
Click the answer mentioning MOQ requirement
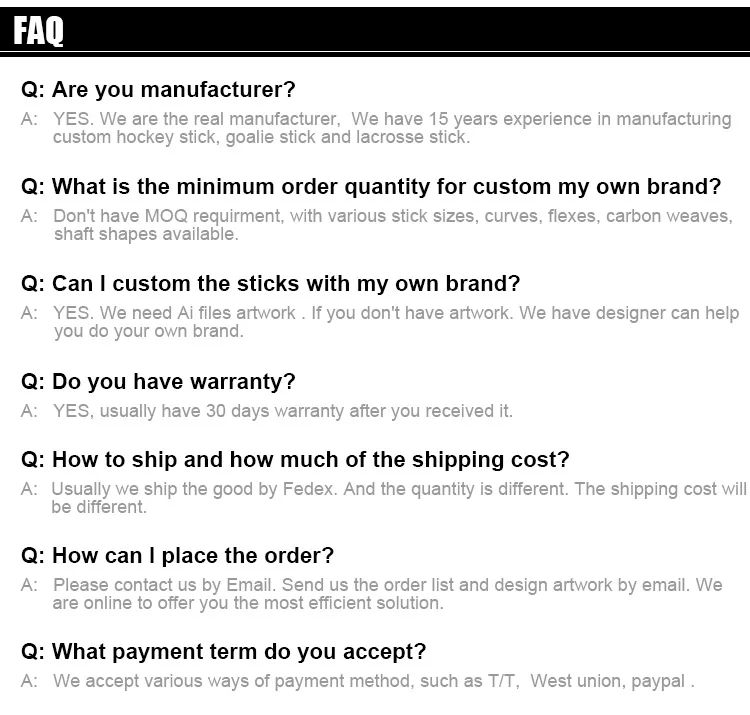coord(376,225)
